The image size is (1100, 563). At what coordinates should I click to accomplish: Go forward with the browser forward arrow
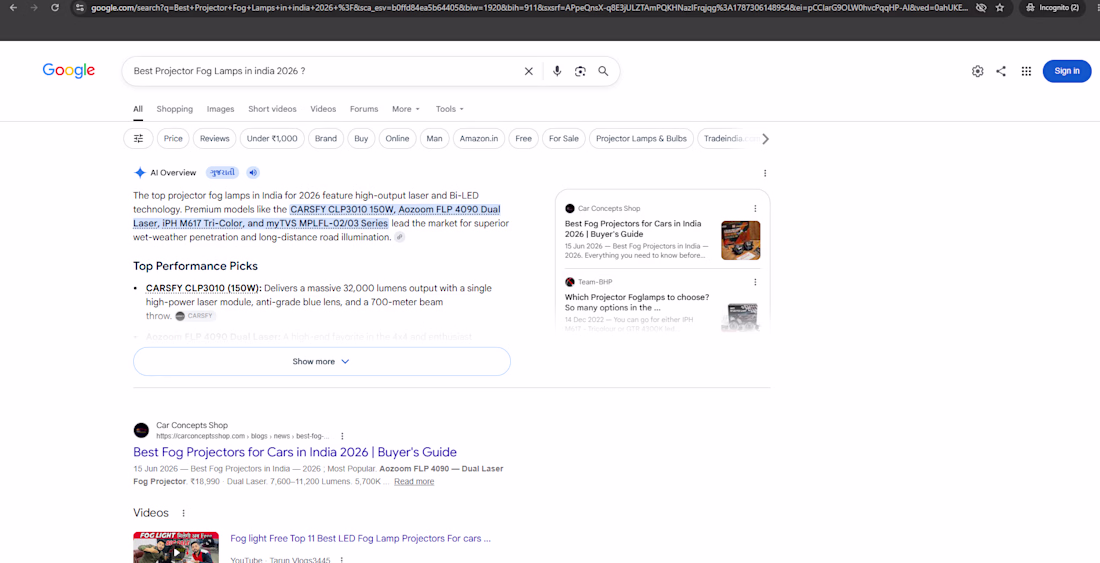[33, 8]
